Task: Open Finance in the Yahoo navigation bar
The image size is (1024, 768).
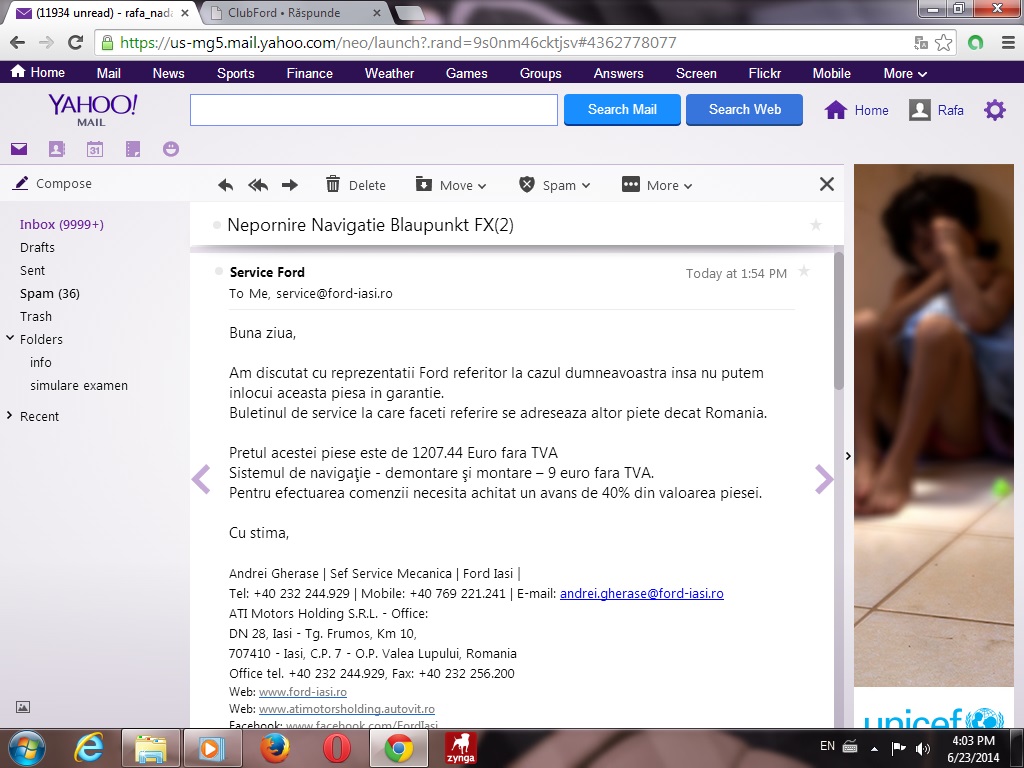Action: pos(309,73)
